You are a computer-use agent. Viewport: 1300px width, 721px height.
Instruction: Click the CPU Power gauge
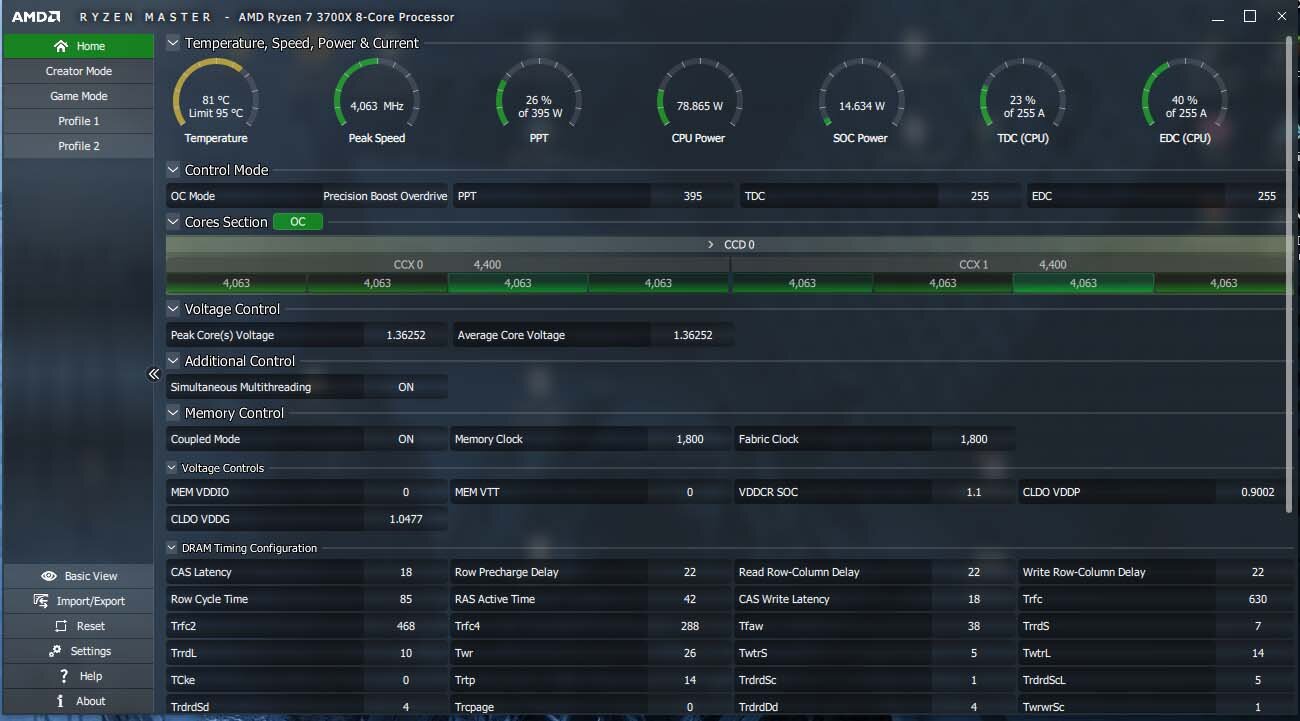(x=699, y=101)
